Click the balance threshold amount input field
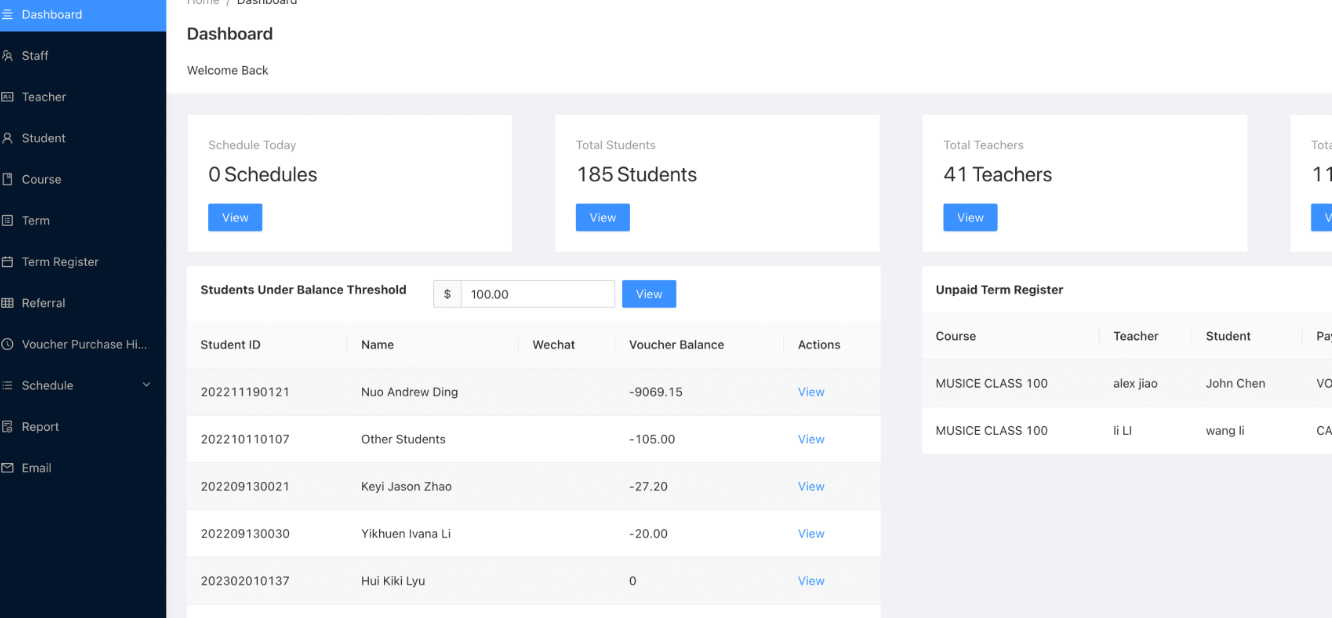 click(537, 293)
